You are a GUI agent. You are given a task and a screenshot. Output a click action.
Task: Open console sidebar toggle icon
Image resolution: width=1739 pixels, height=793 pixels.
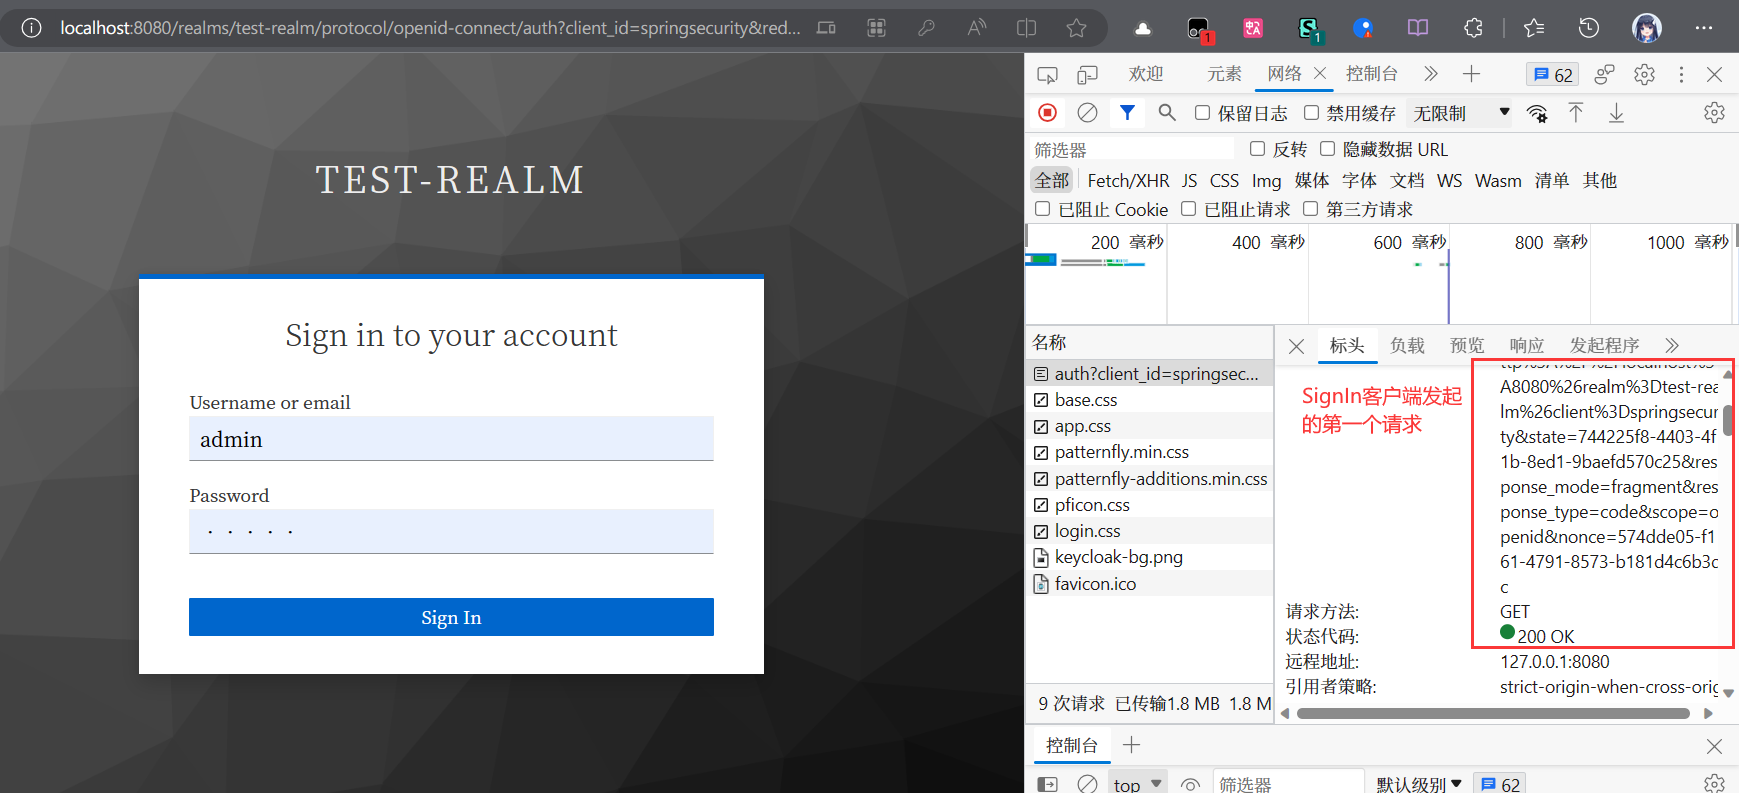tap(1047, 784)
